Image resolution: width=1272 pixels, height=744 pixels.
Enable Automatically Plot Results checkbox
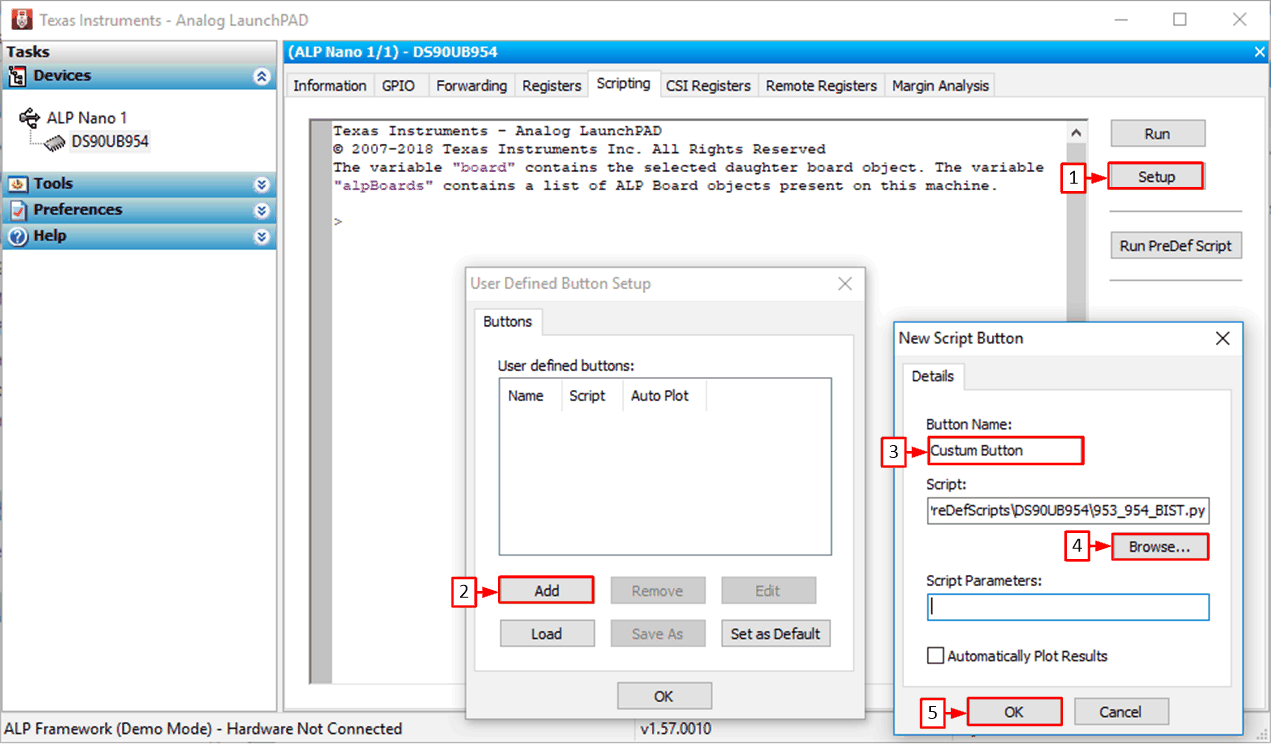pyautogui.click(x=935, y=656)
